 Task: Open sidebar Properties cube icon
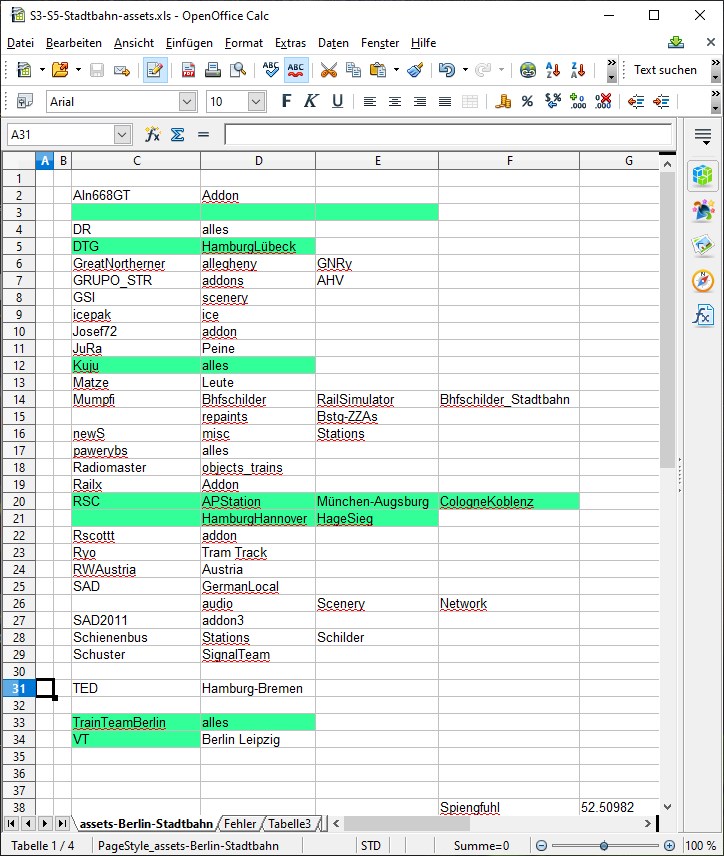pyautogui.click(x=703, y=176)
